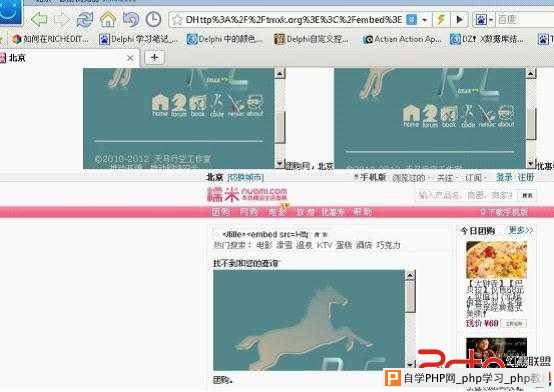Open the Delphi 中的颜色 bookmark
Screen dimensions: 554x392
pyautogui.click(x=225, y=39)
